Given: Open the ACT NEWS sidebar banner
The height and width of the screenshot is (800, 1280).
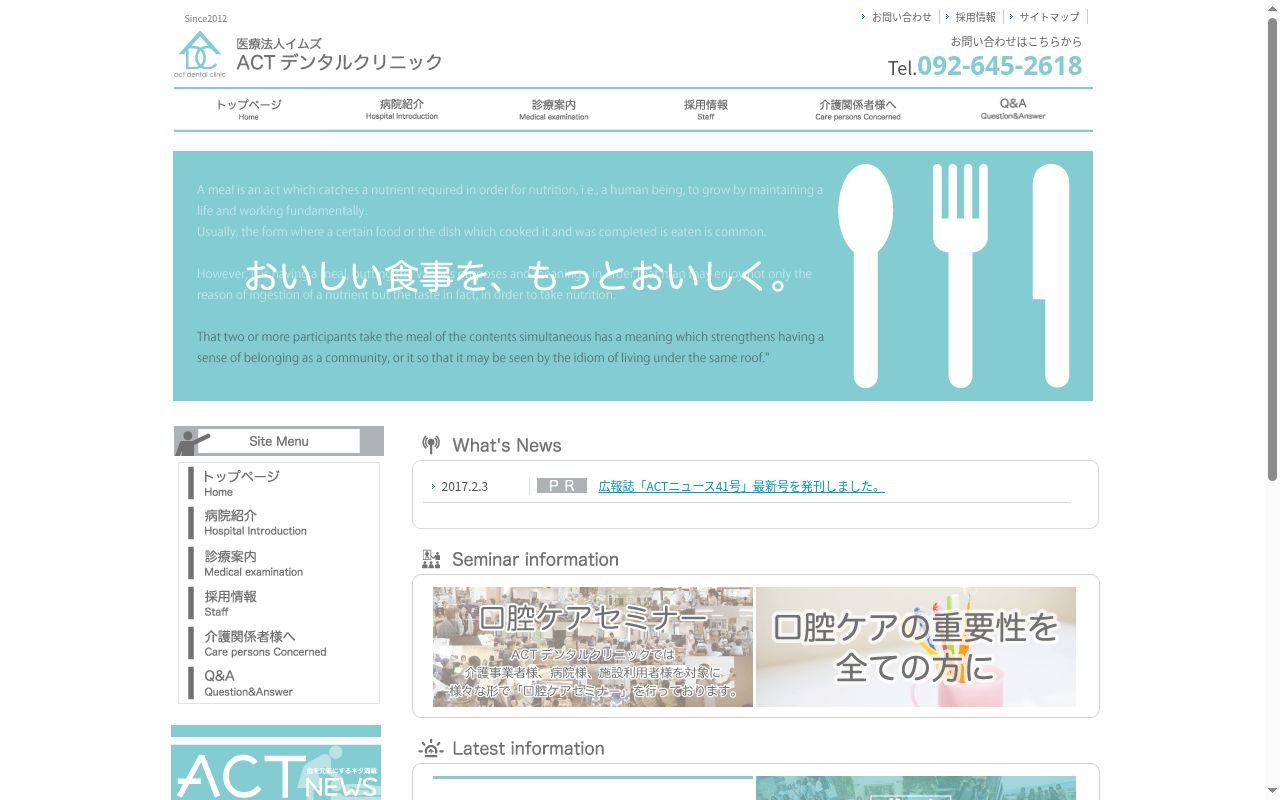Looking at the screenshot, I should [x=276, y=772].
